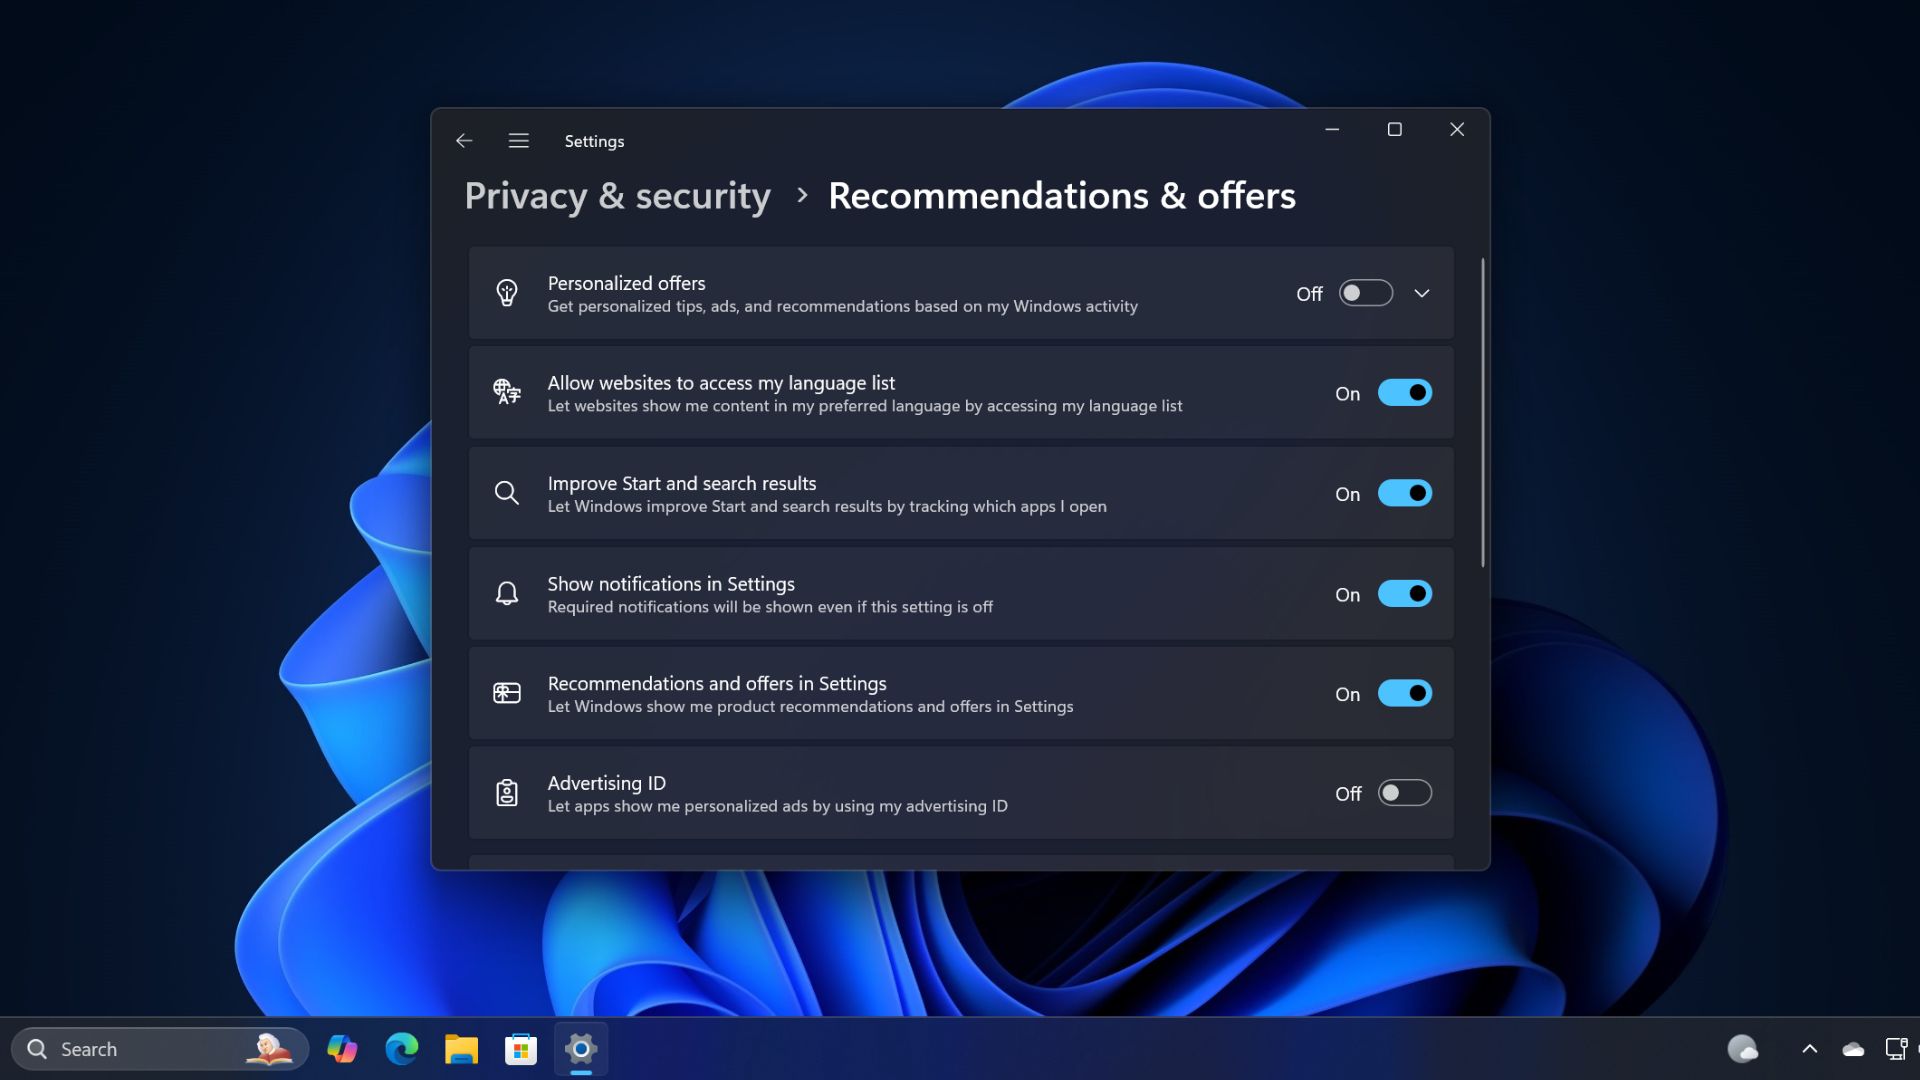Click the Windows taskbar Search box

tap(160, 1049)
